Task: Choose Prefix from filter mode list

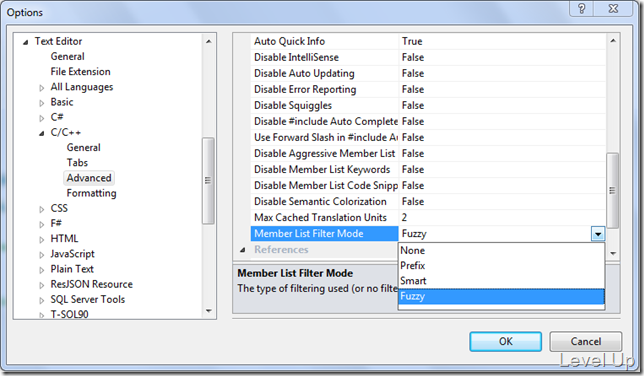Action: [x=501, y=265]
